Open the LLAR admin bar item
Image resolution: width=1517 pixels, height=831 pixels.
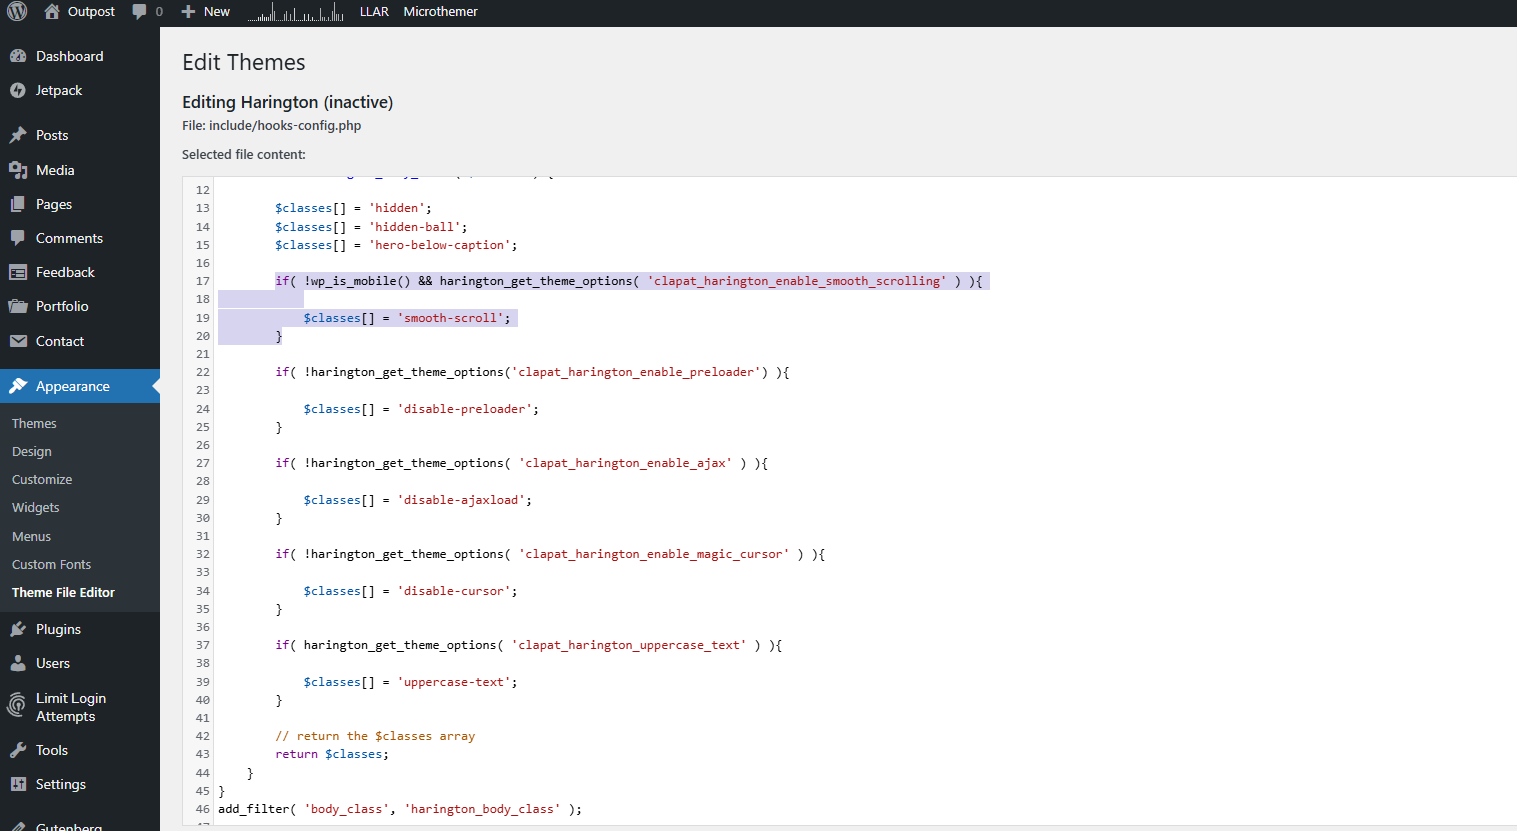[374, 12]
